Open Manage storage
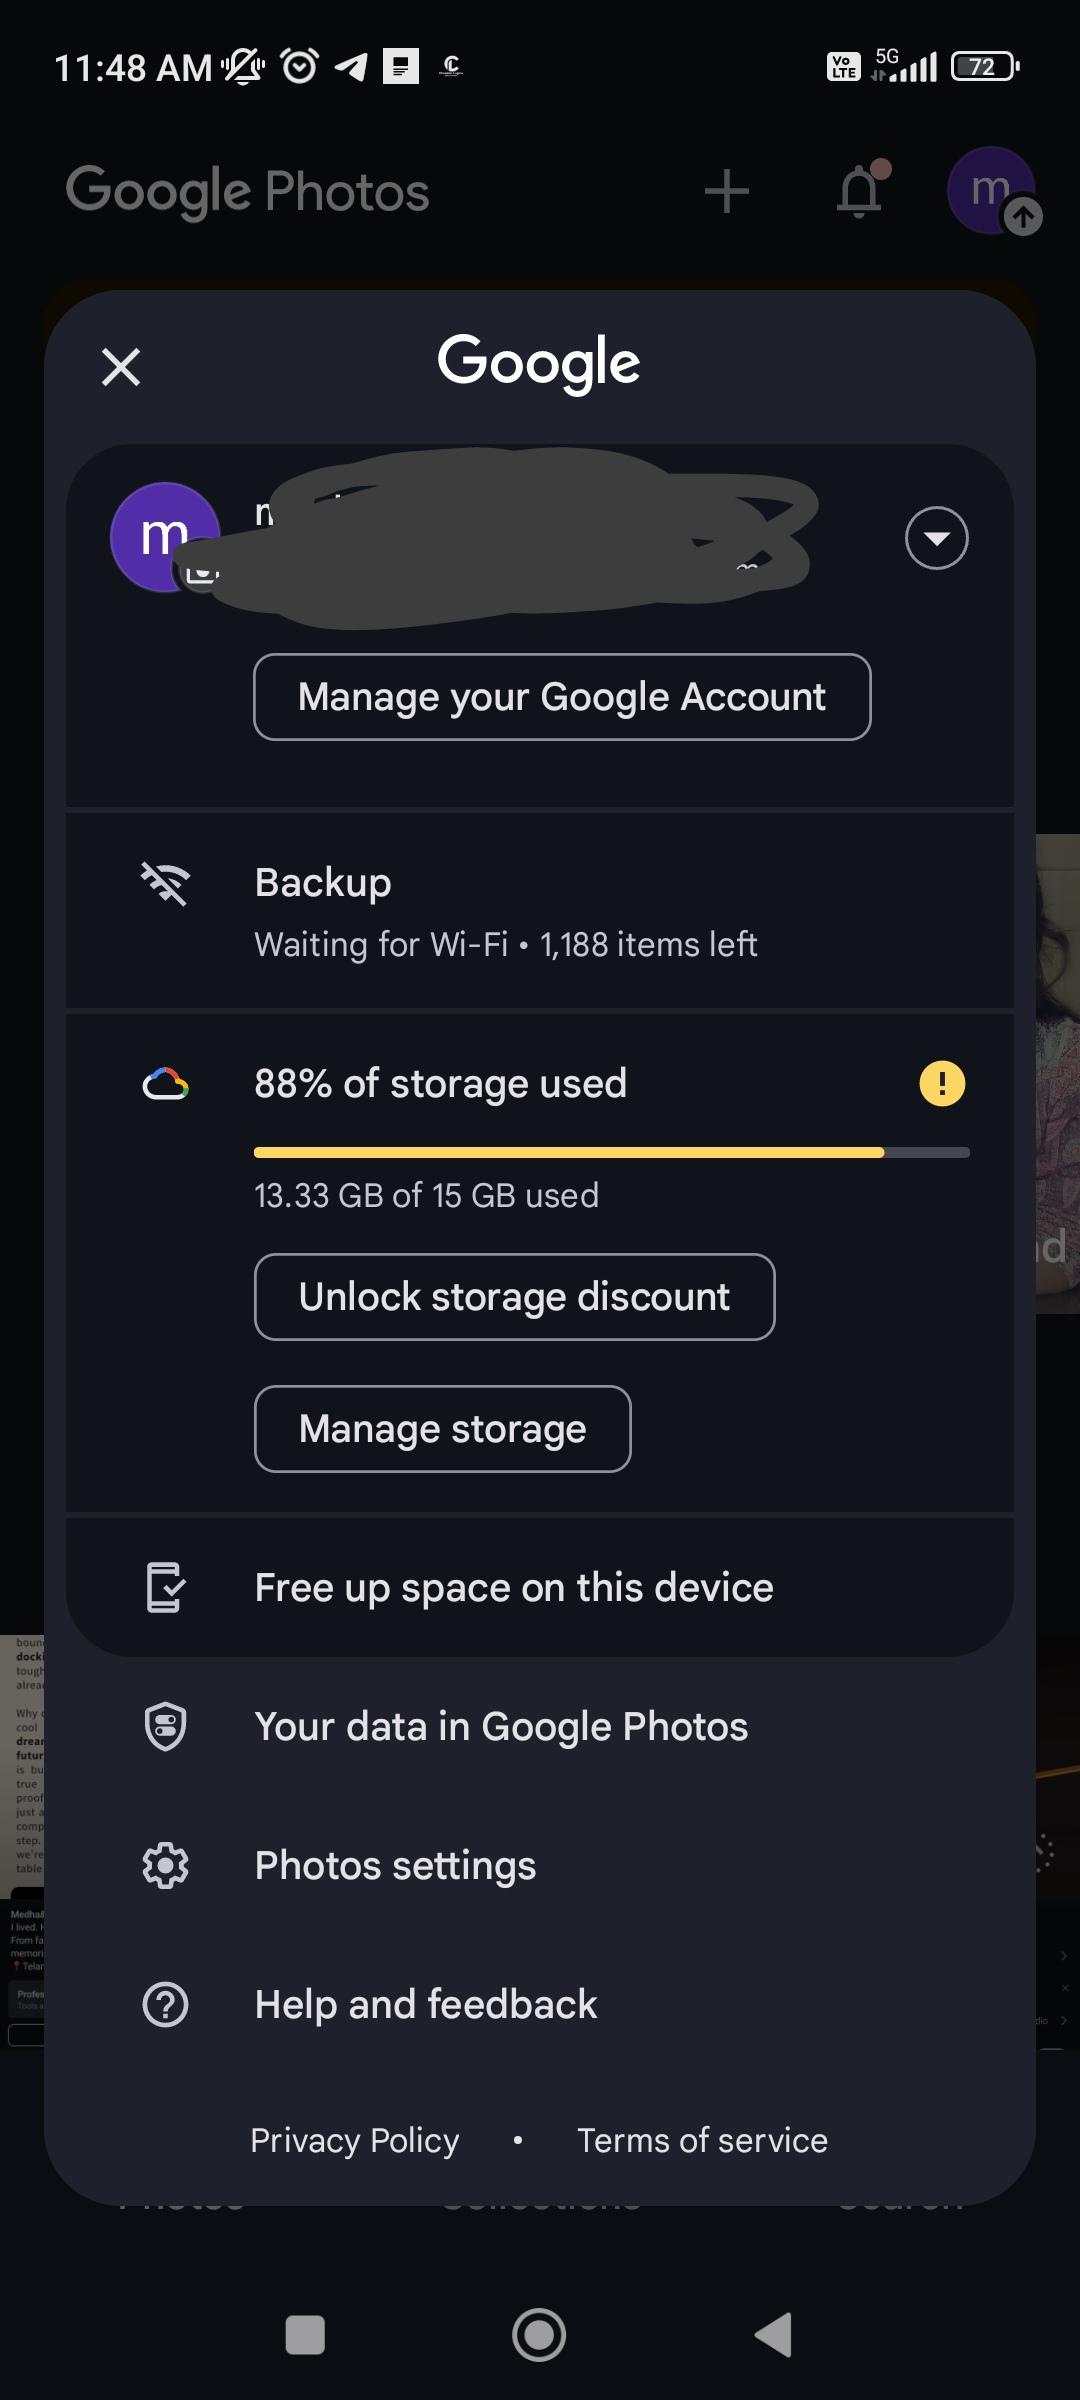Screen dimensions: 1080x2400 click(x=442, y=1429)
